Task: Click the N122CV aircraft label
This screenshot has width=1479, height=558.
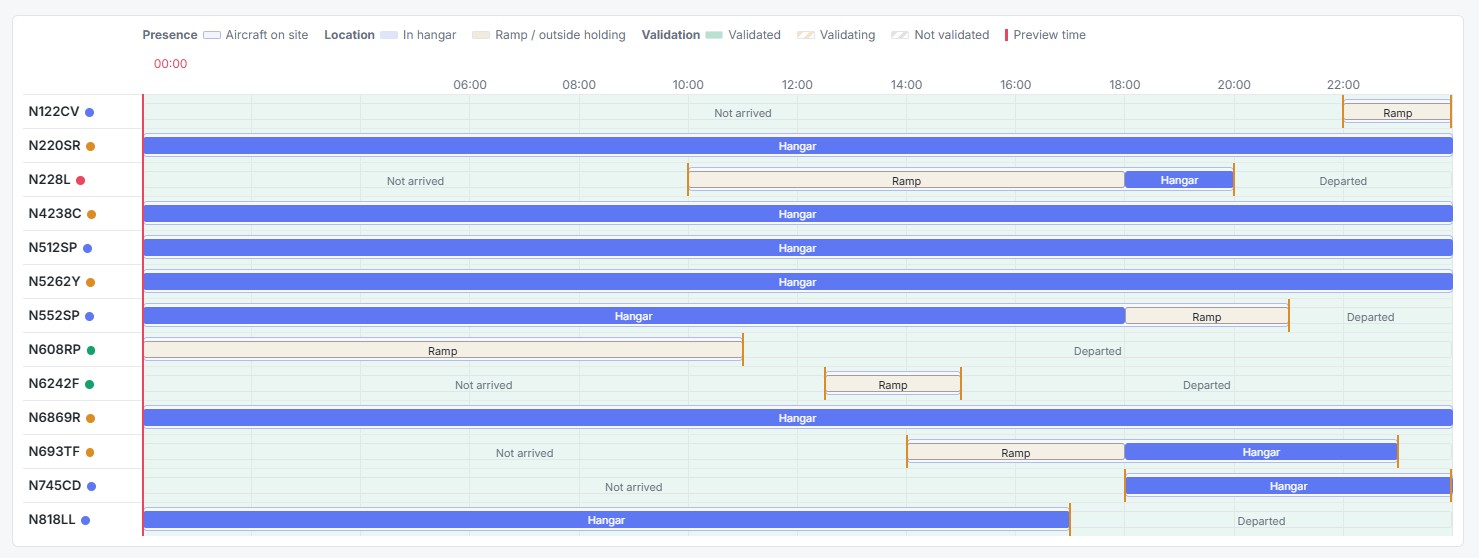Action: (54, 112)
